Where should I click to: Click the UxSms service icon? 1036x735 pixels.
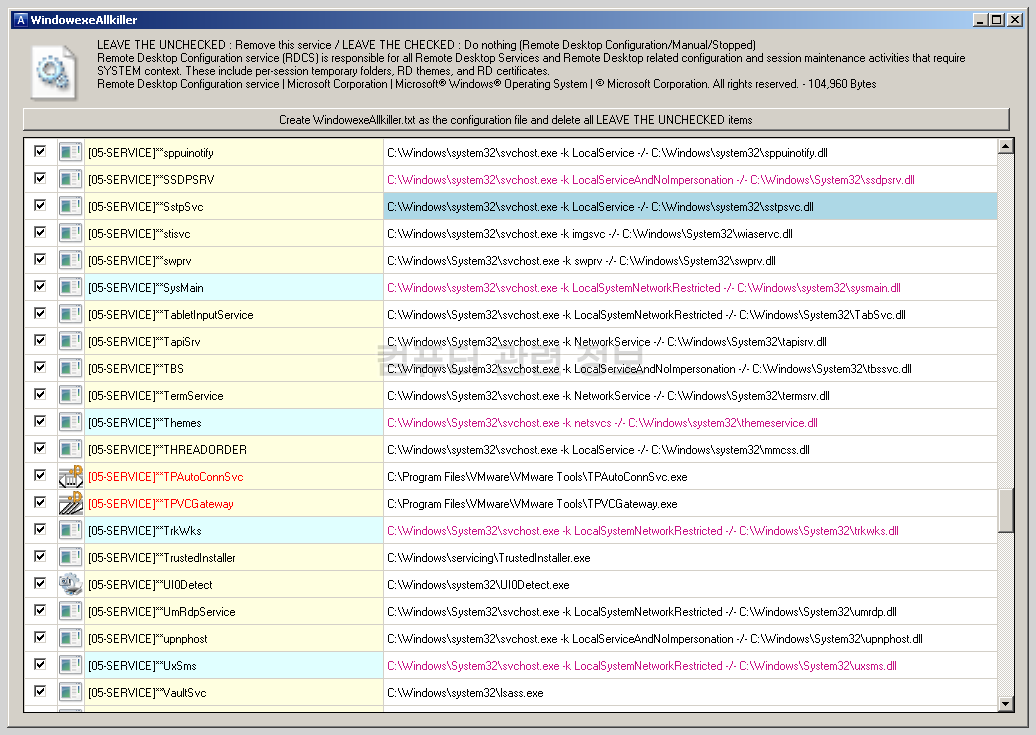(70, 666)
